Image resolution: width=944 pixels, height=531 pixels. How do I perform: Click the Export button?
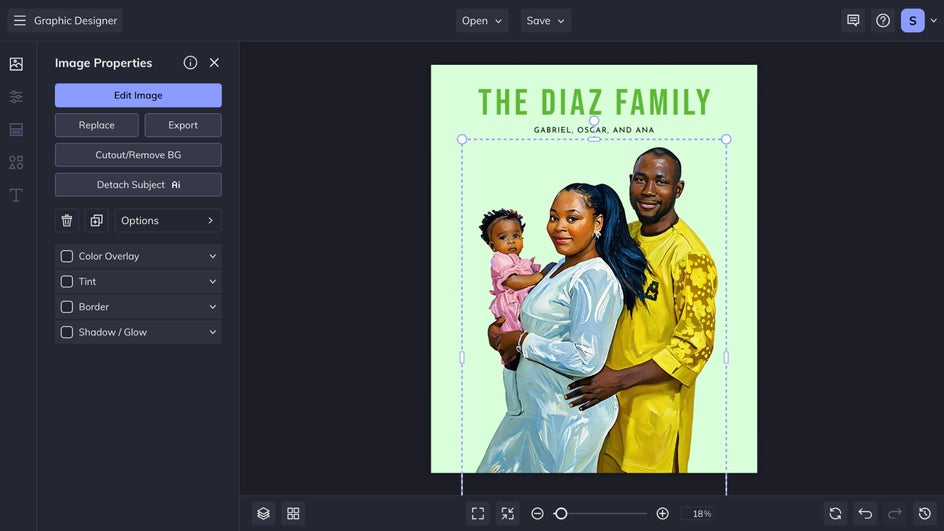183,125
